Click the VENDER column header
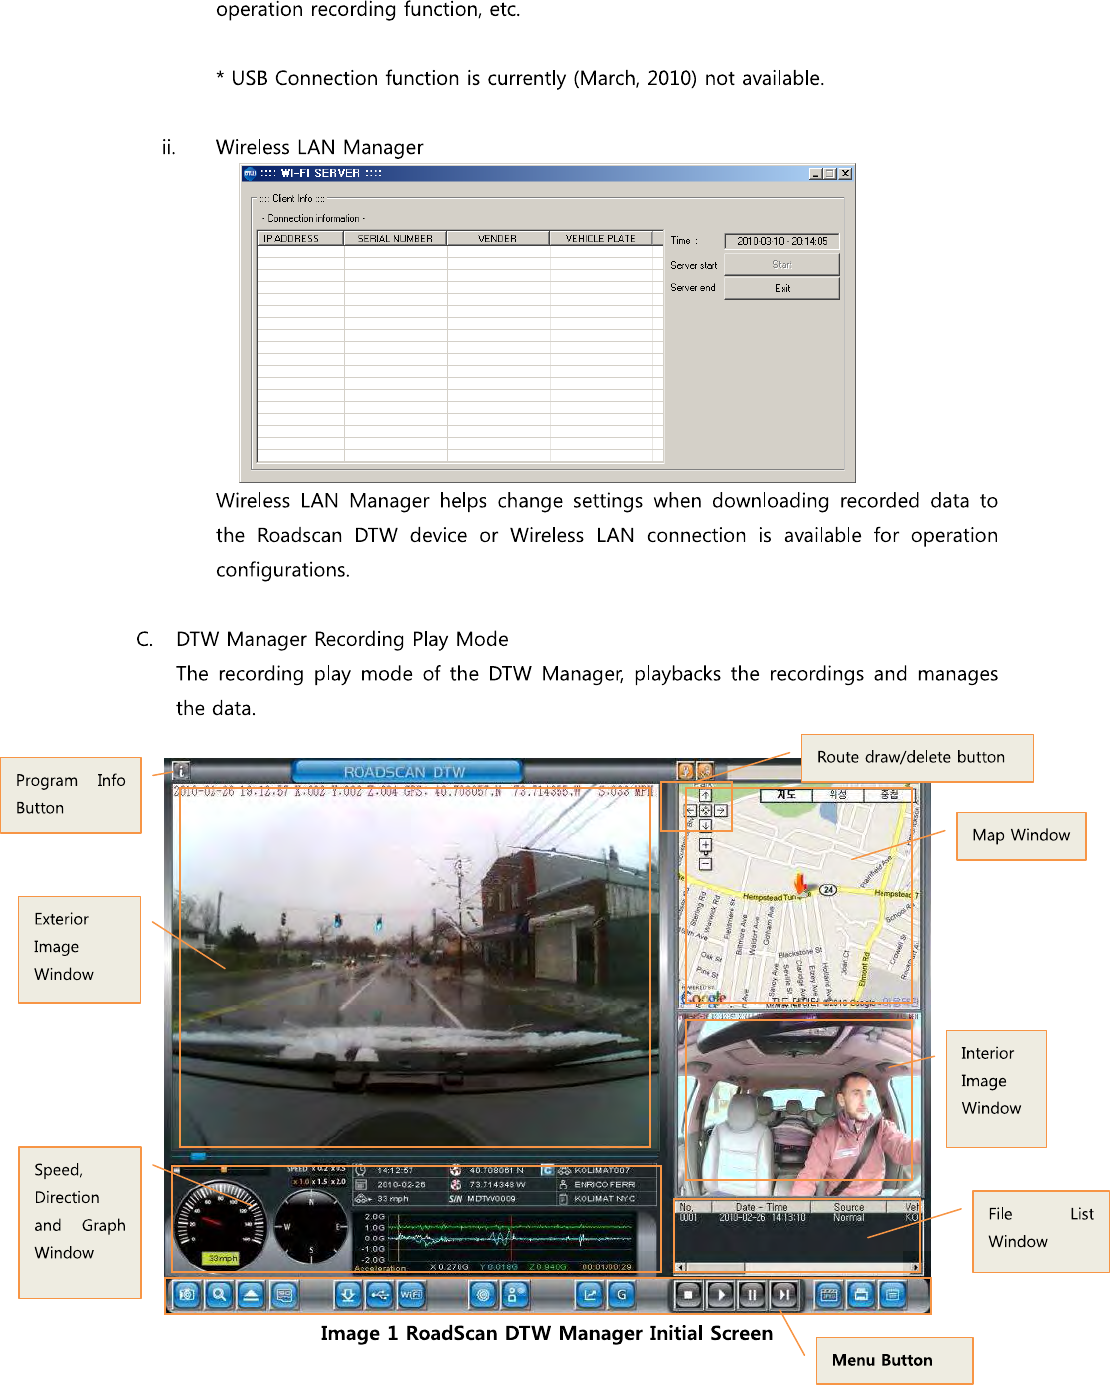 (x=498, y=238)
